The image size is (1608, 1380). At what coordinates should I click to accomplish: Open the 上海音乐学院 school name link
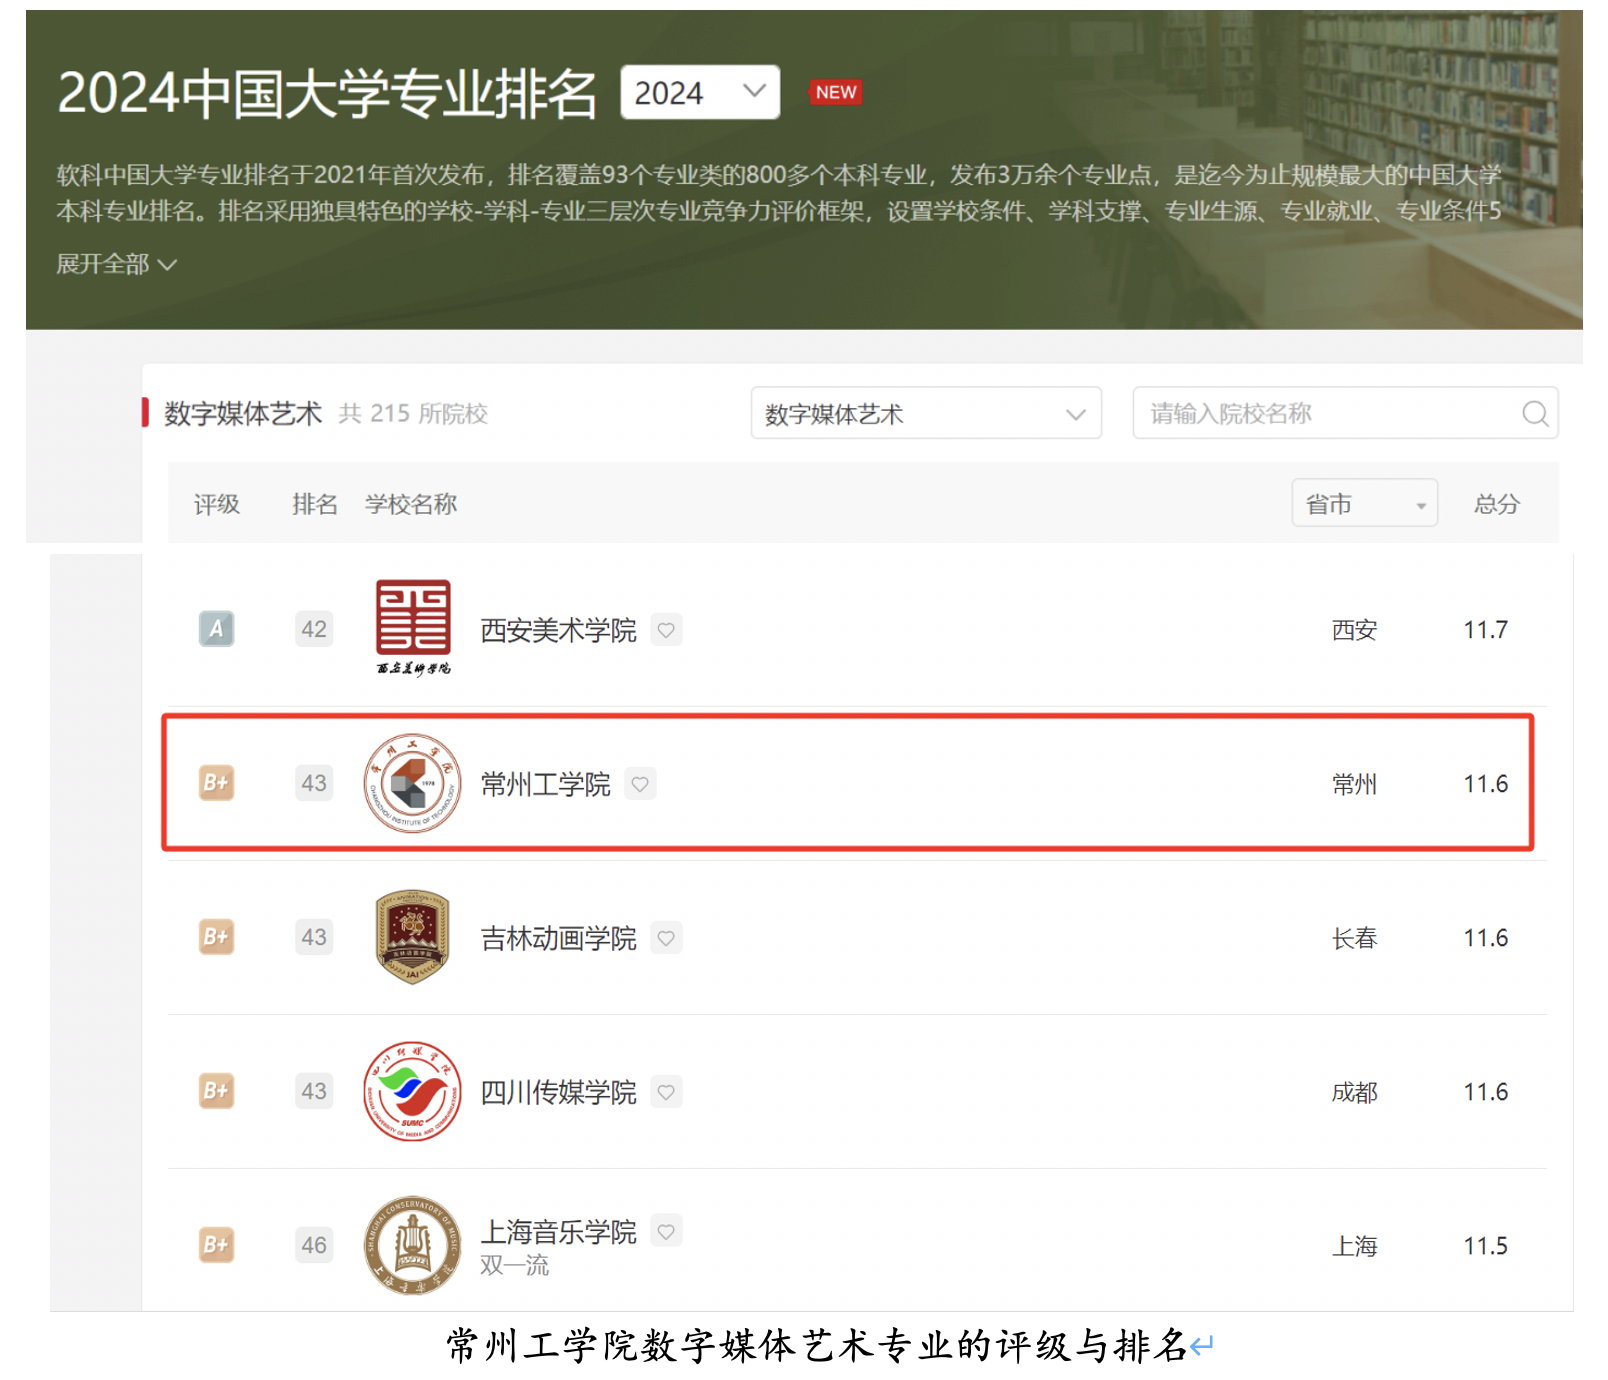[558, 1232]
